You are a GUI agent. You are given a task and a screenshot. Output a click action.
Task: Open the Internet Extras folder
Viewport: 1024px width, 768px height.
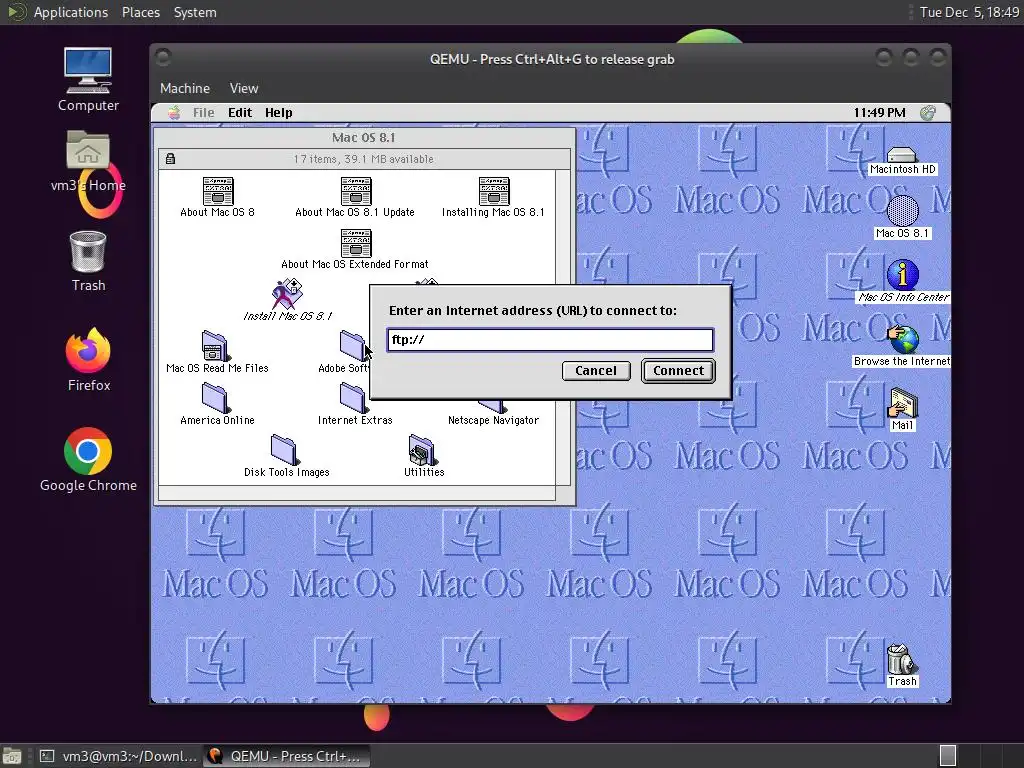(x=353, y=398)
